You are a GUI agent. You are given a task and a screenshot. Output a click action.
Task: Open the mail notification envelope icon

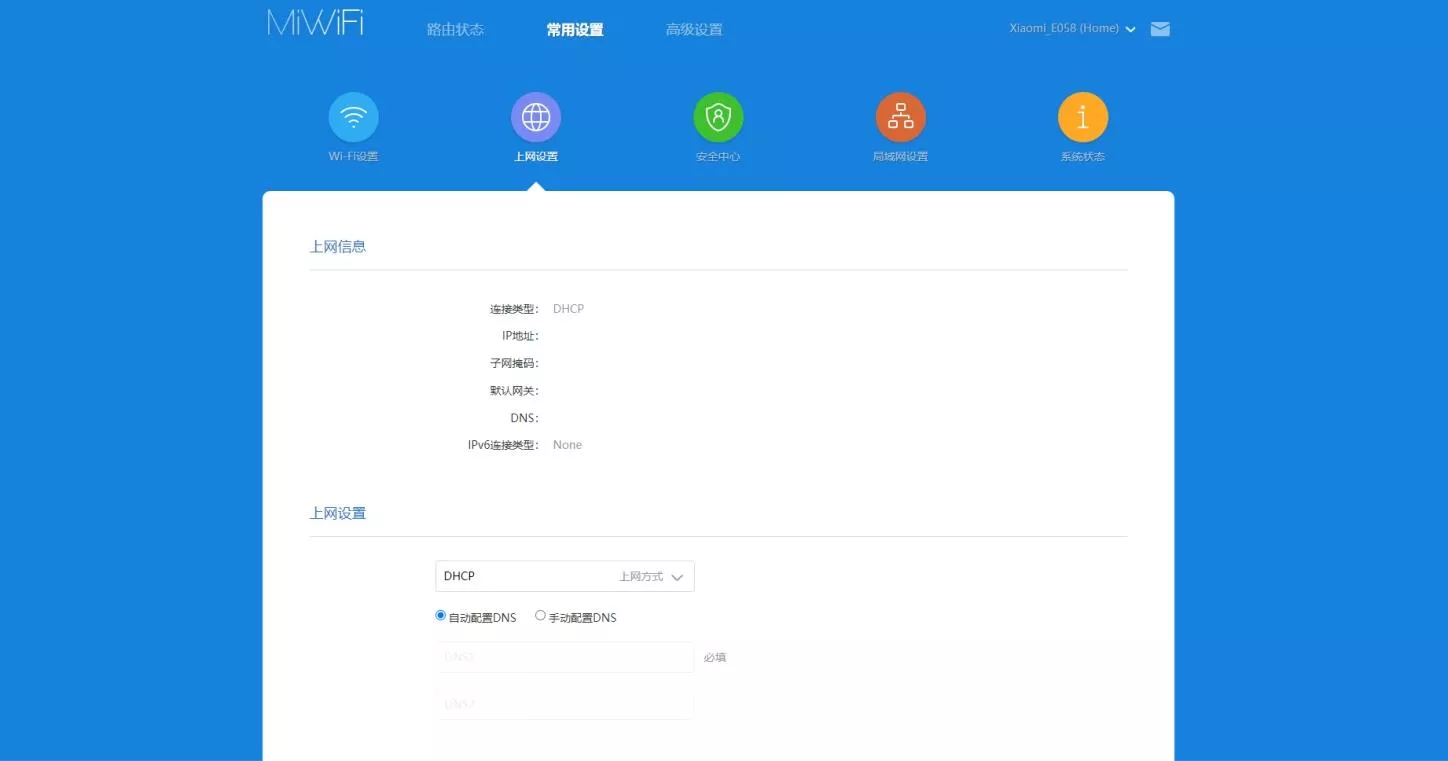1160,29
